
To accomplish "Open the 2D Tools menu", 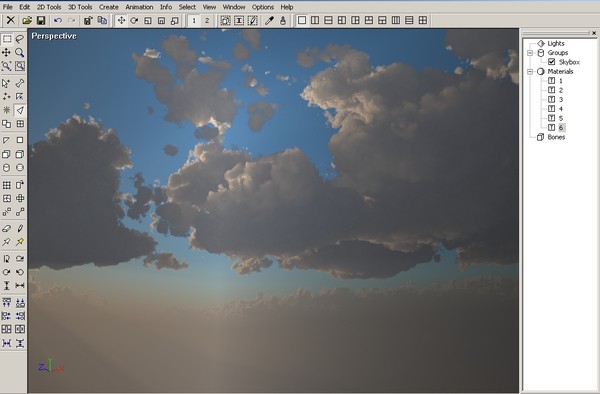I will point(49,7).
